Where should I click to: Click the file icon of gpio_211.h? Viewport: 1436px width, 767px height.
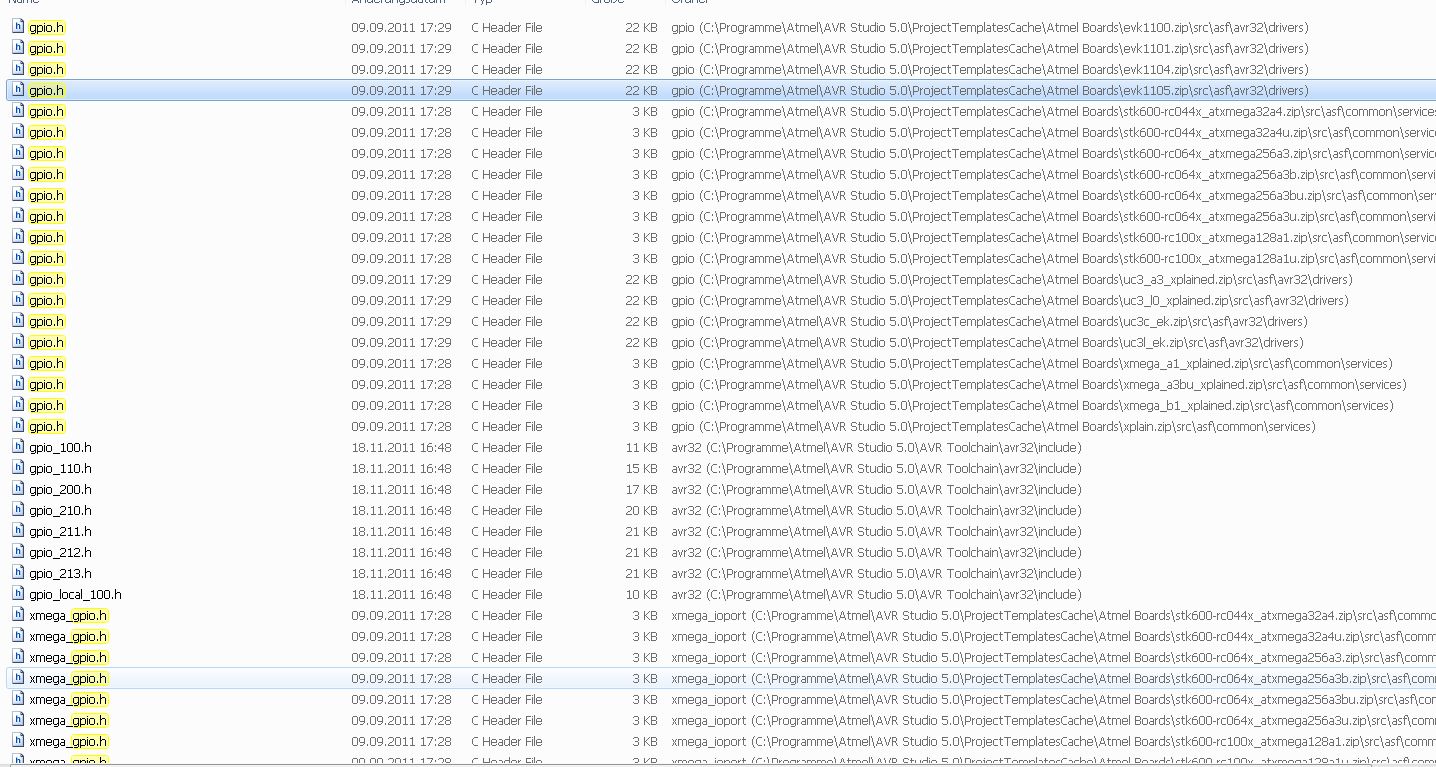tap(18, 531)
